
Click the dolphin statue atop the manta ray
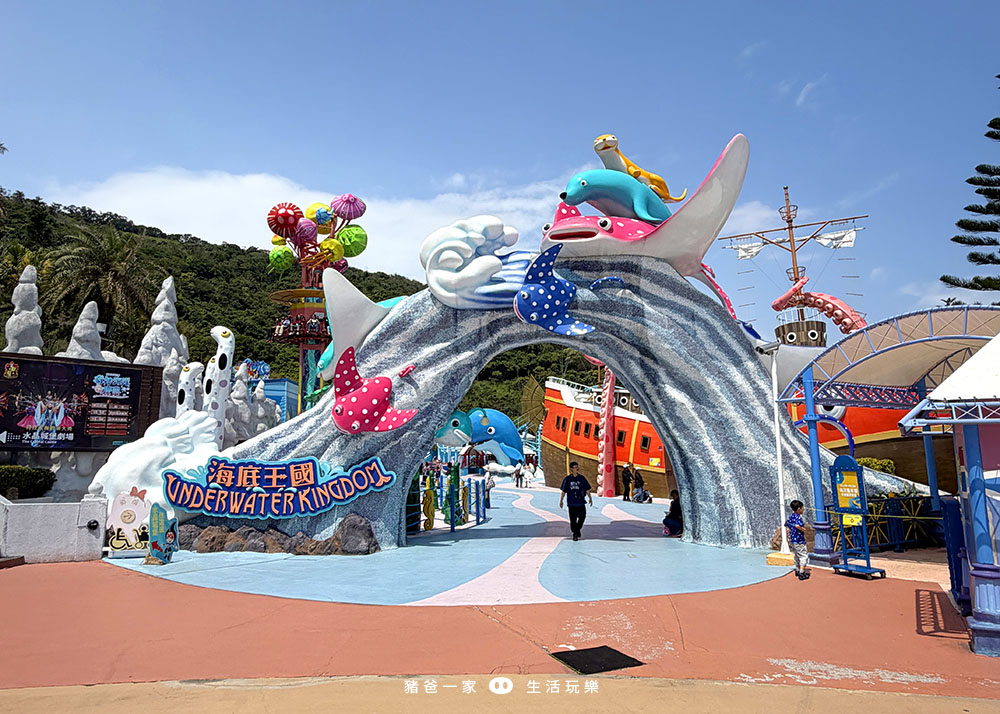click(x=610, y=190)
